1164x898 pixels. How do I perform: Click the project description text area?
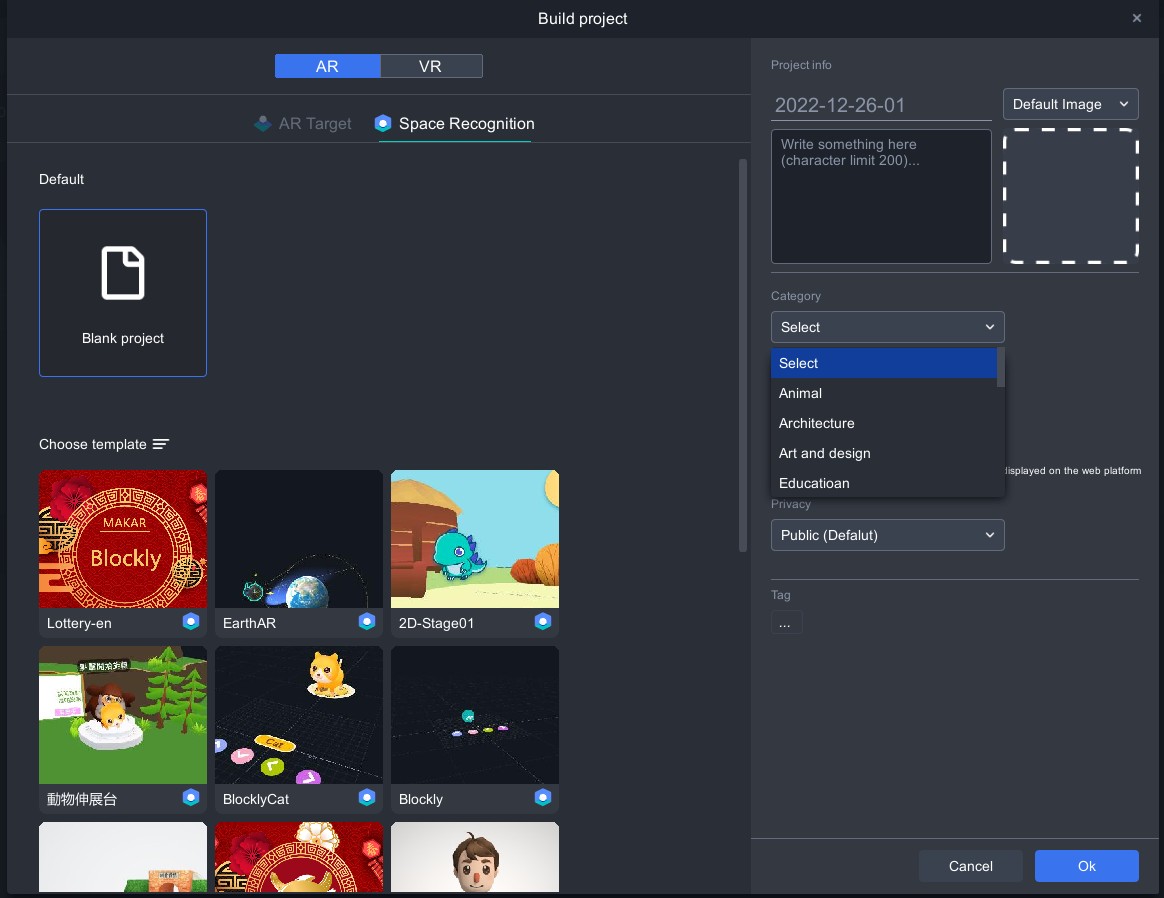tap(881, 196)
